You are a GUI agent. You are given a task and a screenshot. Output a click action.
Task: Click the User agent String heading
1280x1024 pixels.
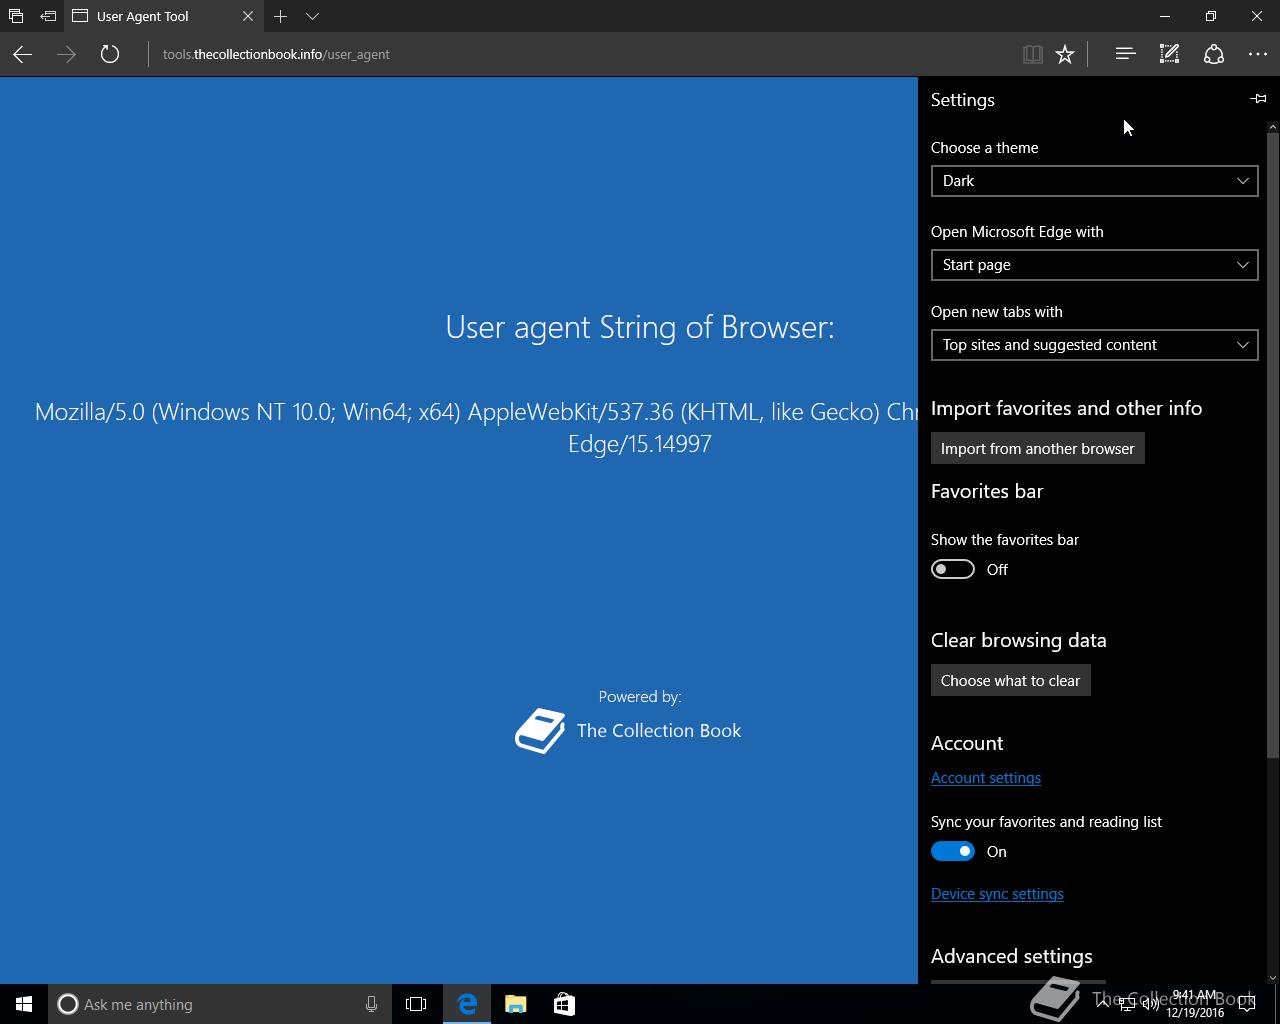point(640,327)
